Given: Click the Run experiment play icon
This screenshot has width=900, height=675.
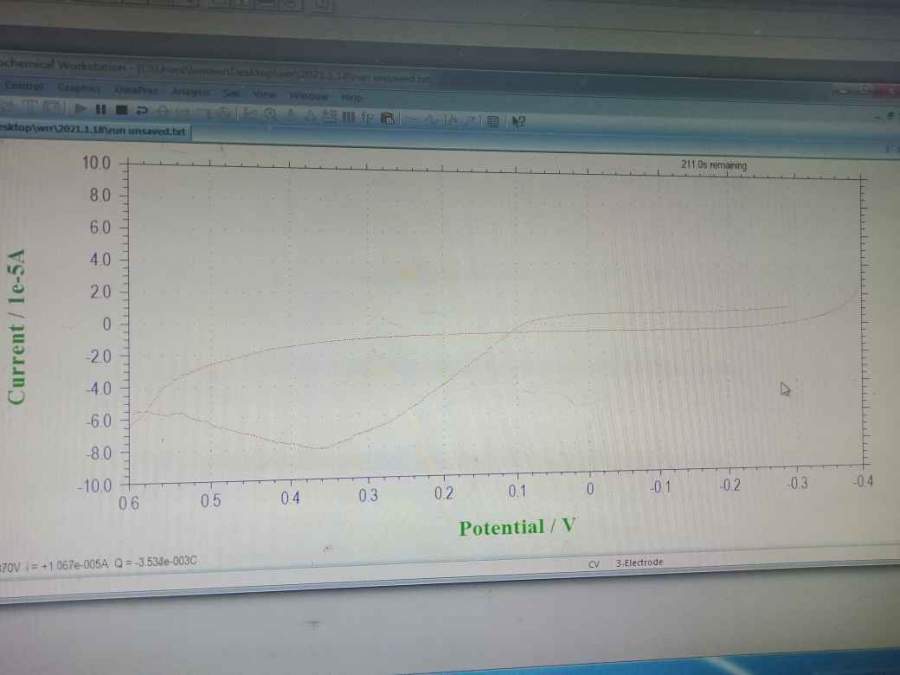Looking at the screenshot, I should [x=80, y=108].
